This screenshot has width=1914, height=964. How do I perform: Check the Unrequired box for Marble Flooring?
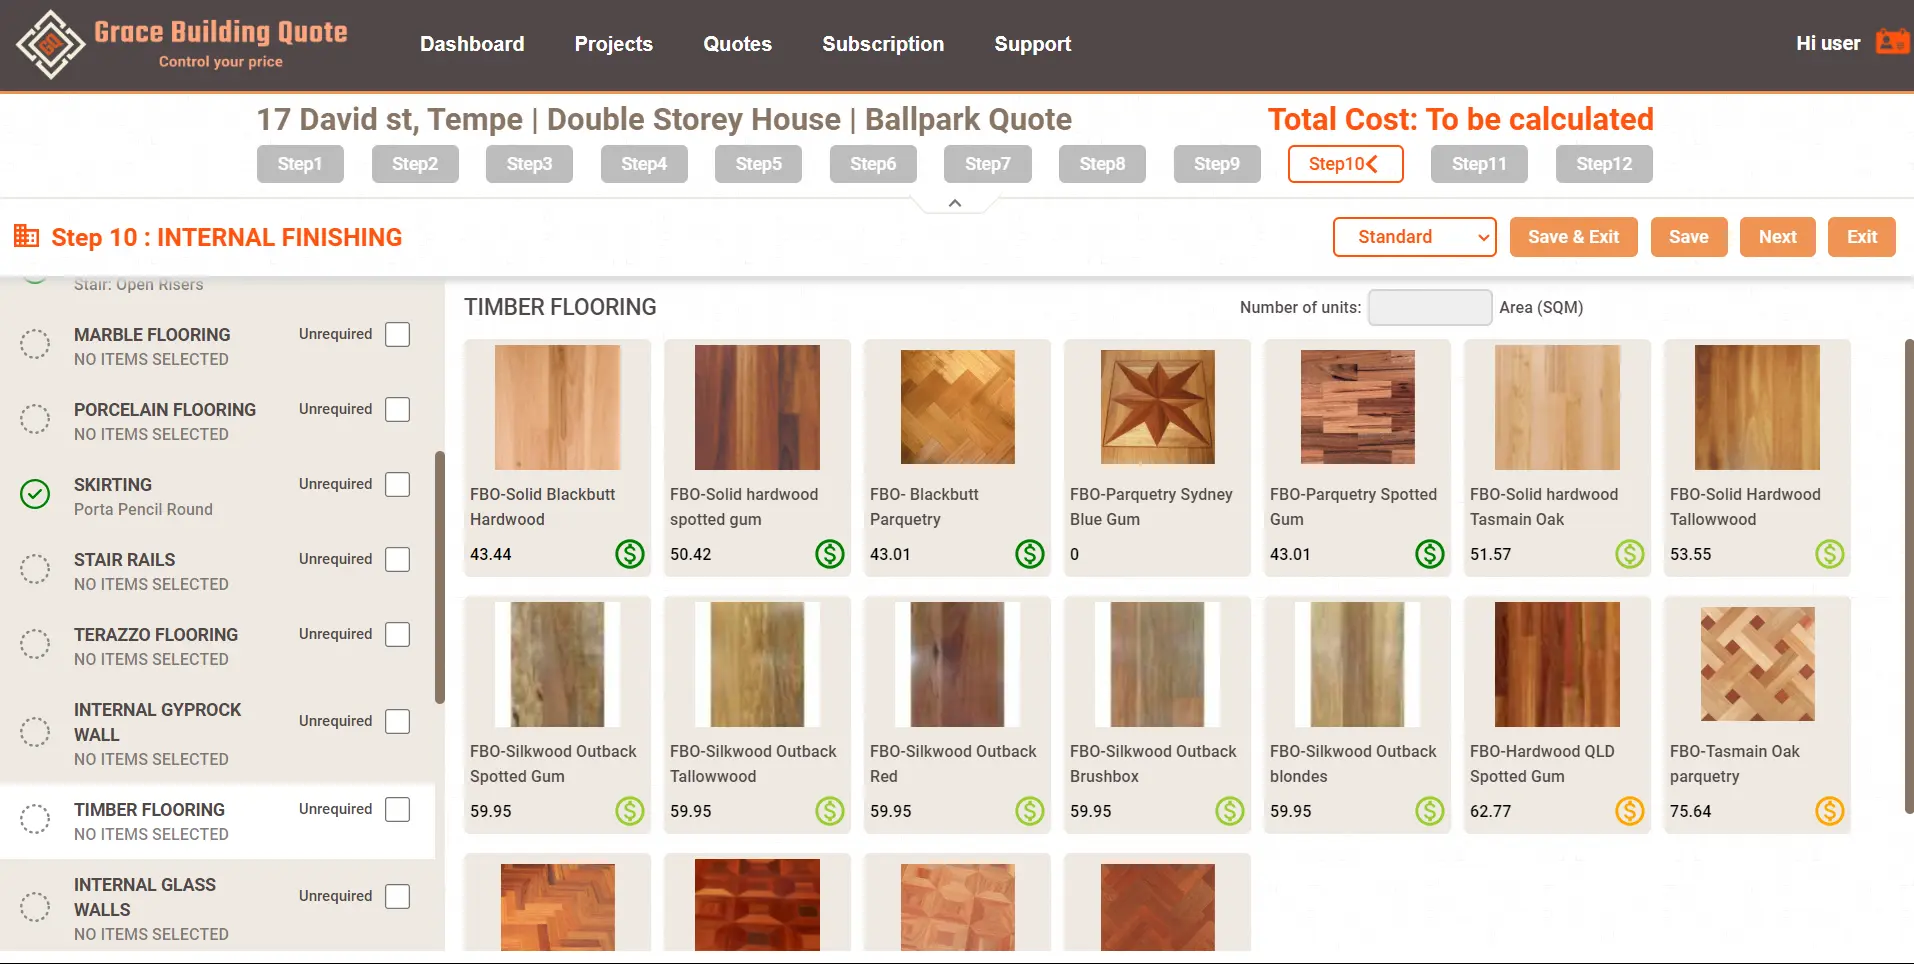397,335
